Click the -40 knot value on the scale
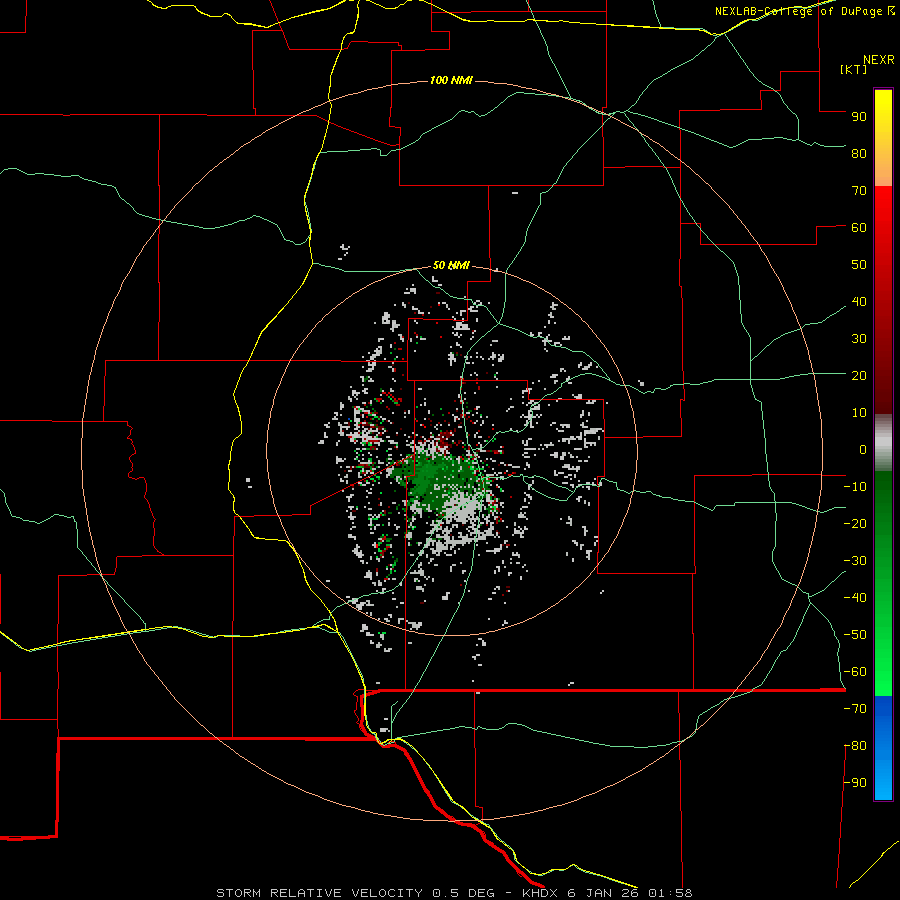The width and height of the screenshot is (900, 900). pyautogui.click(x=855, y=598)
